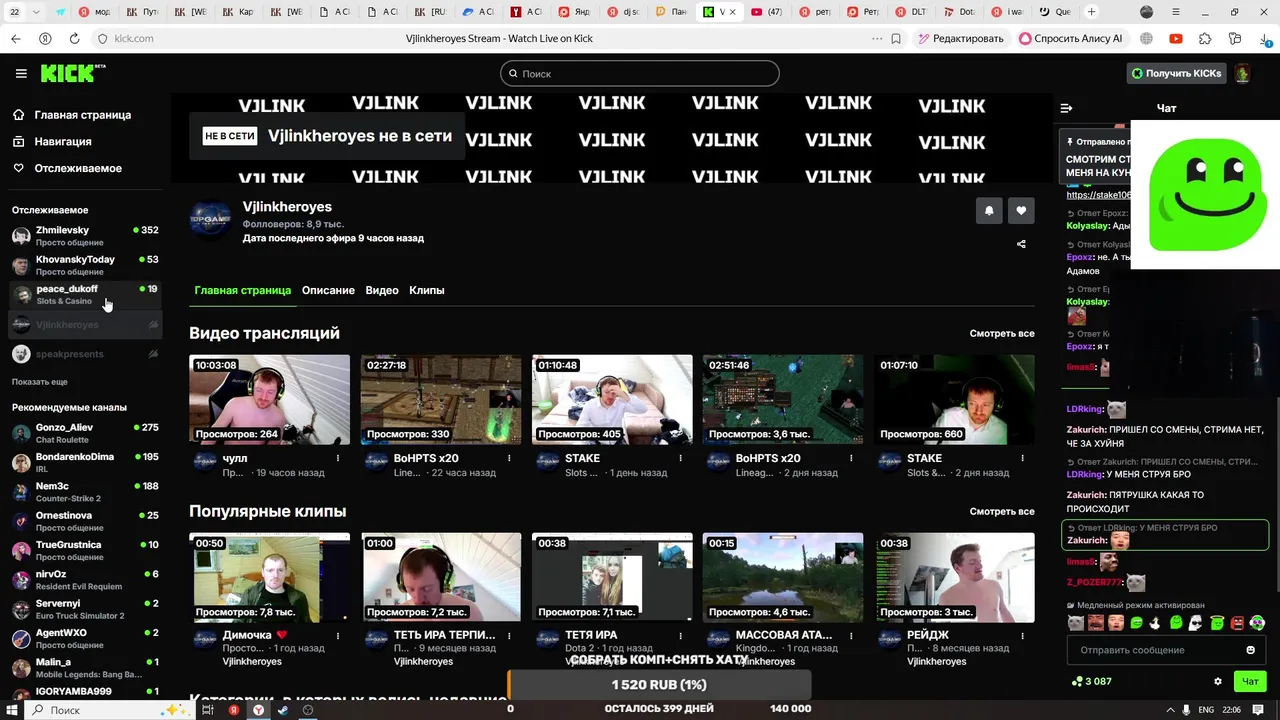Click 'Смотреть все' for Популярные клипы
1280x720 pixels.
[1002, 511]
